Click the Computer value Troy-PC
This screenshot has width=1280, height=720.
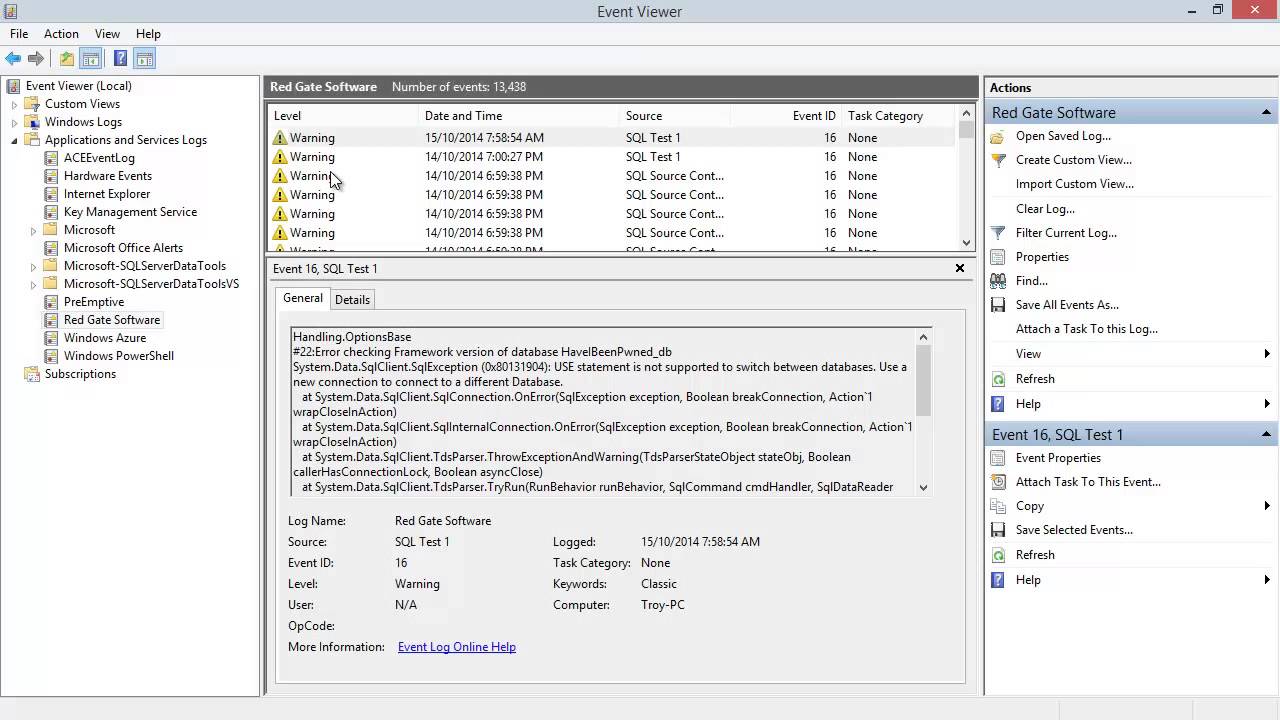[663, 605]
